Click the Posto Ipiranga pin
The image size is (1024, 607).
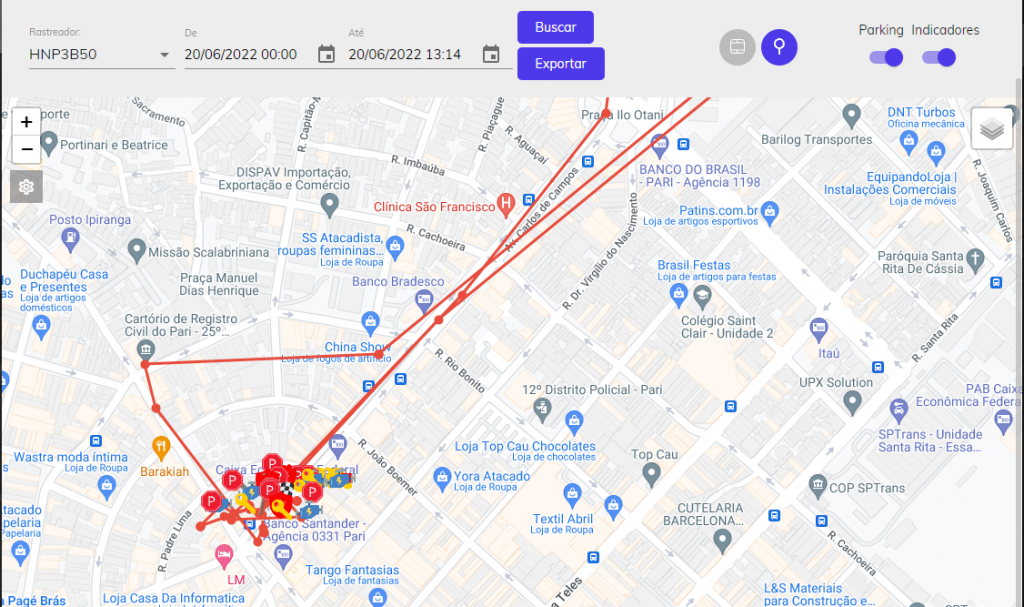tap(70, 240)
